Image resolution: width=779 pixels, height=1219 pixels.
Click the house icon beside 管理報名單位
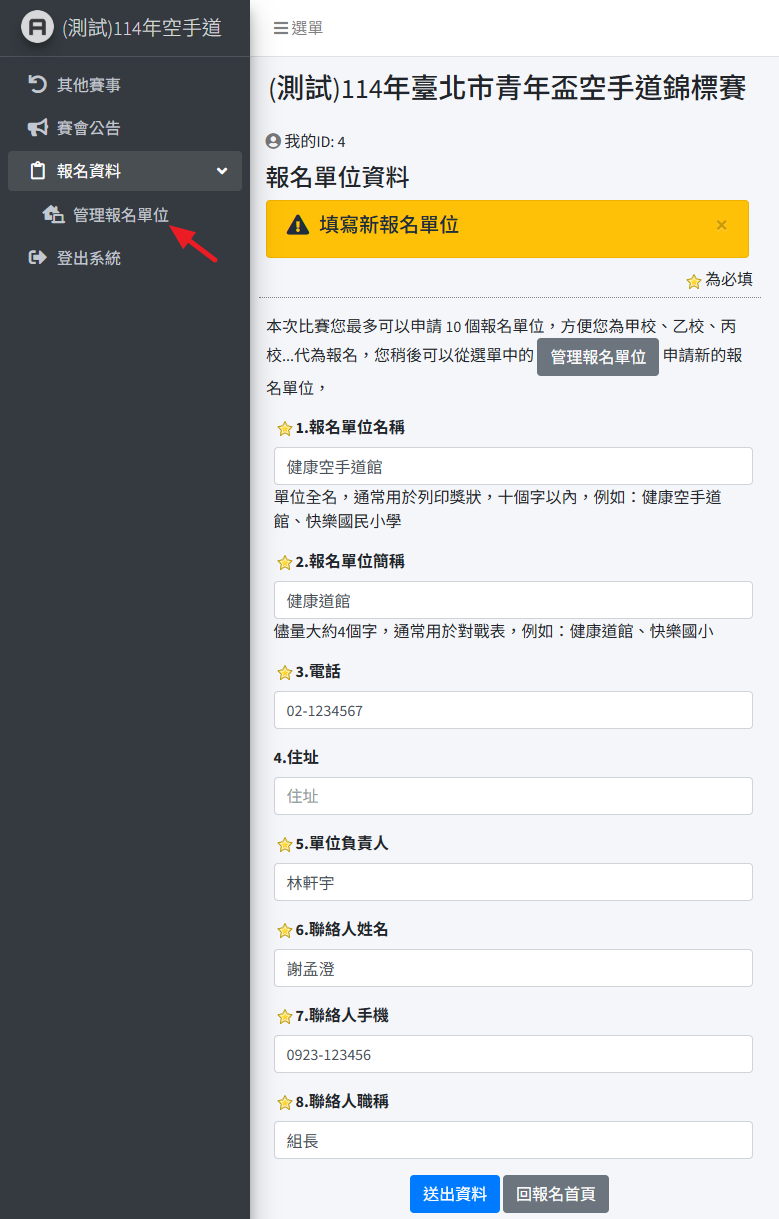coord(53,214)
